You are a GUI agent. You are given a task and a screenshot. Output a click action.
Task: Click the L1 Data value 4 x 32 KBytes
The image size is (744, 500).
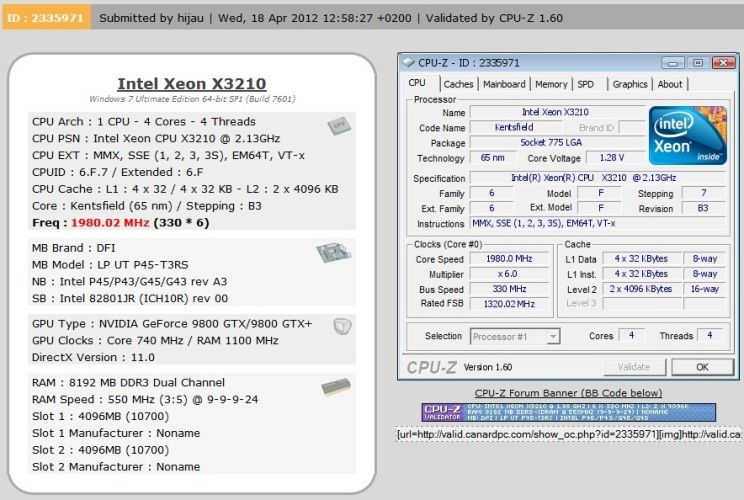click(642, 259)
